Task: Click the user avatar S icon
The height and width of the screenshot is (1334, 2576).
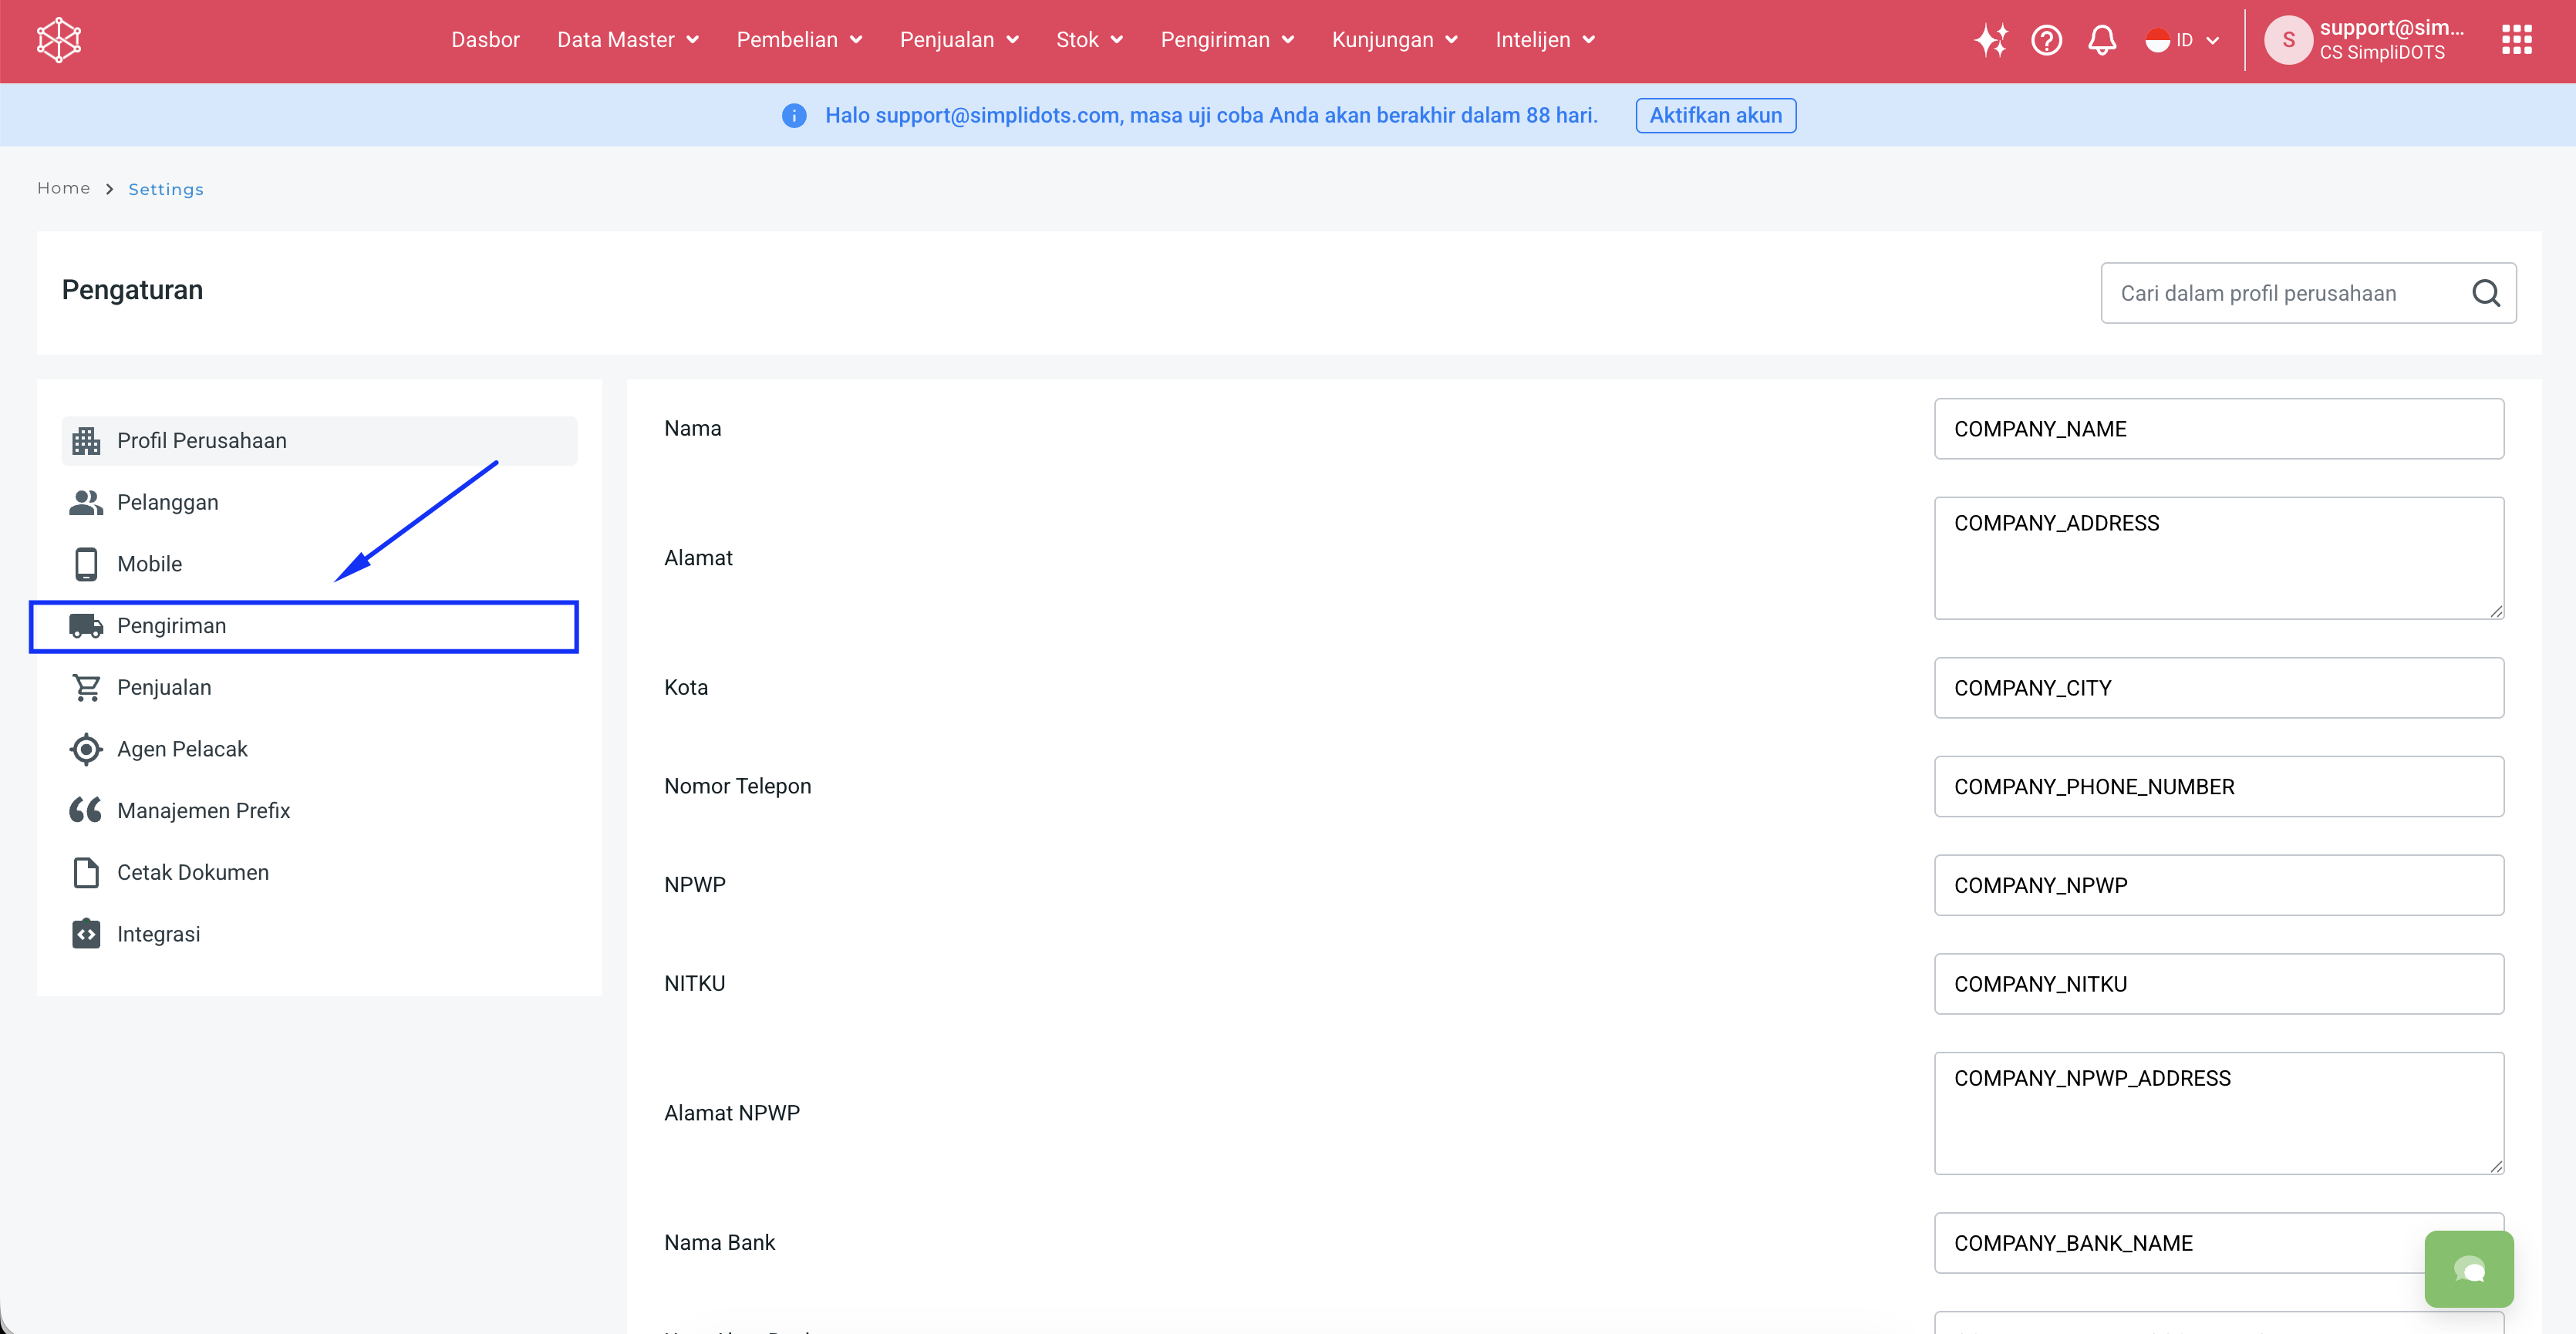Action: 2288,40
